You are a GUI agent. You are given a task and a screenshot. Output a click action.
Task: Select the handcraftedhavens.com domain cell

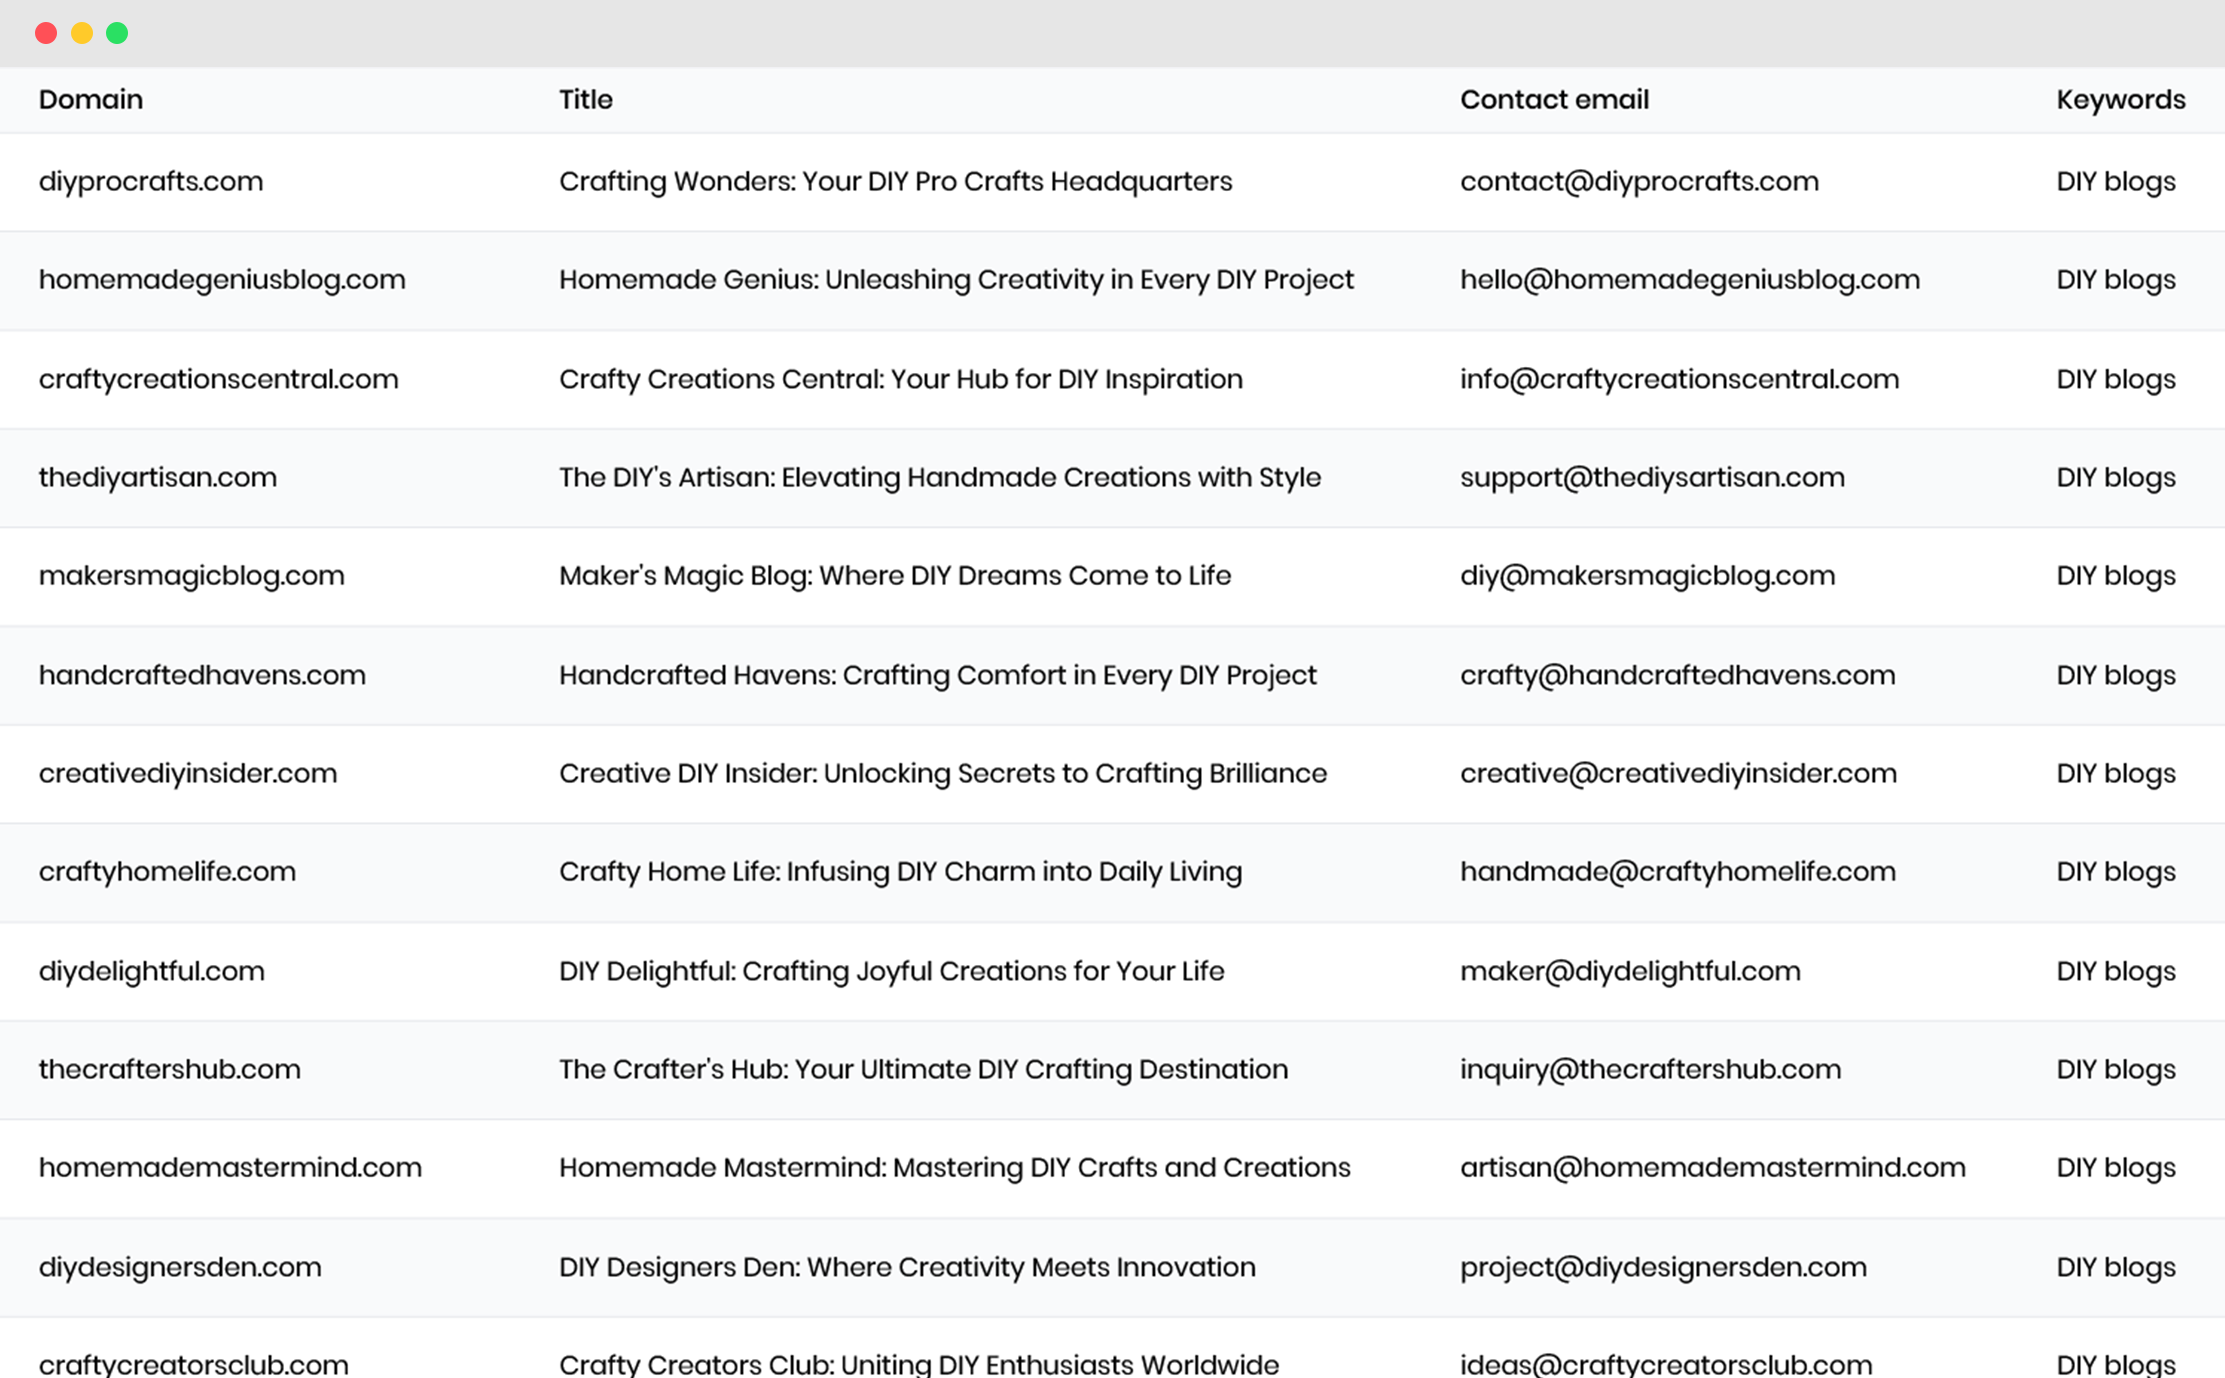point(202,675)
